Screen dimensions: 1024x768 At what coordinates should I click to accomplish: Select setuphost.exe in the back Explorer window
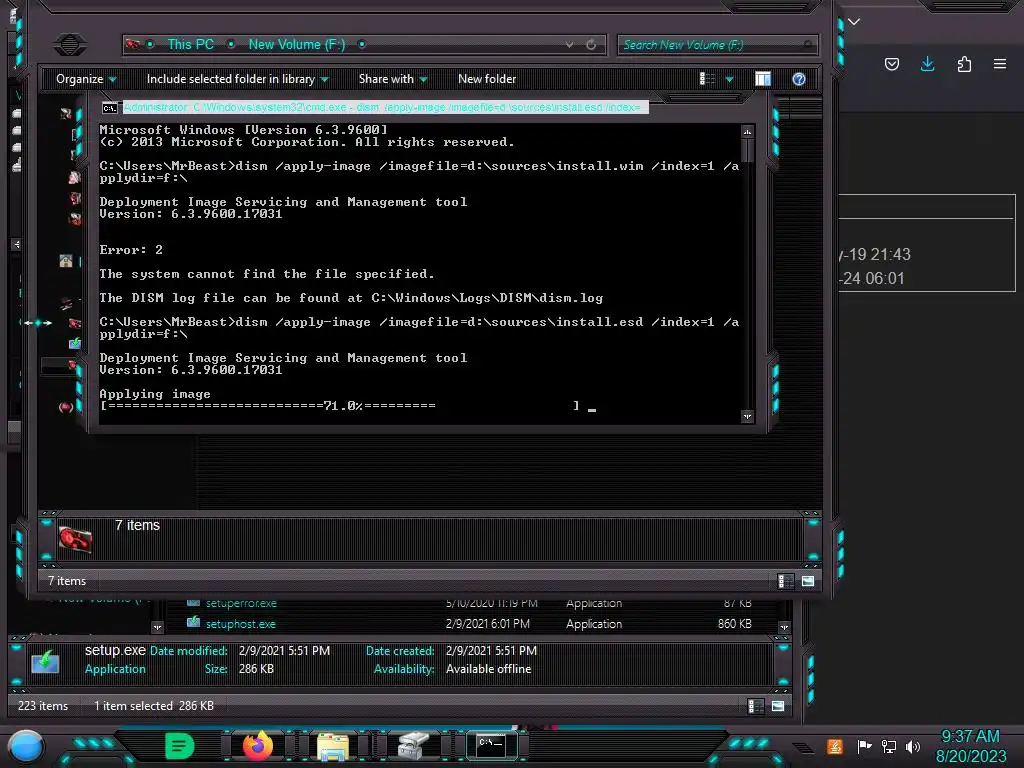pos(240,624)
